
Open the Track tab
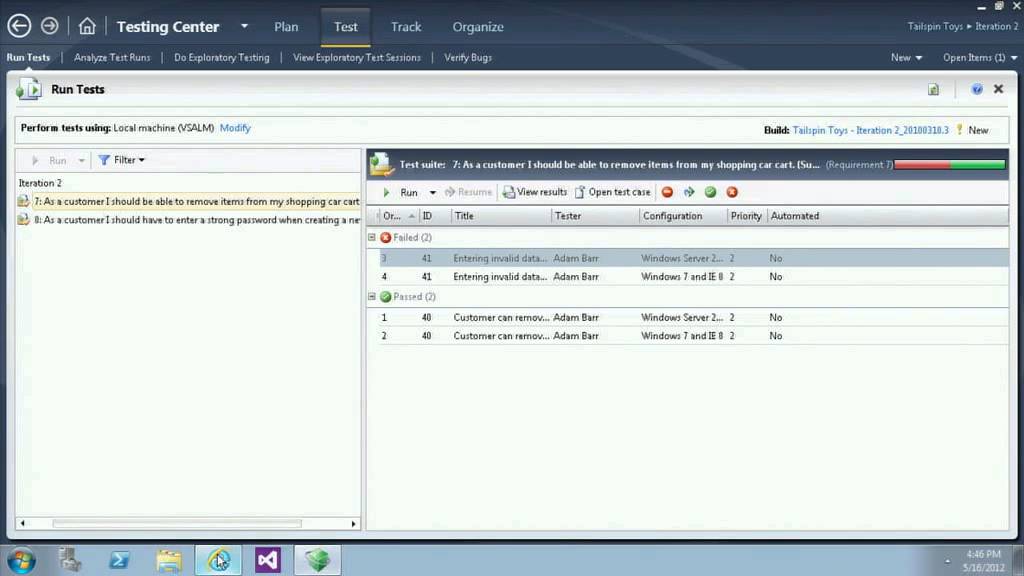click(x=406, y=27)
